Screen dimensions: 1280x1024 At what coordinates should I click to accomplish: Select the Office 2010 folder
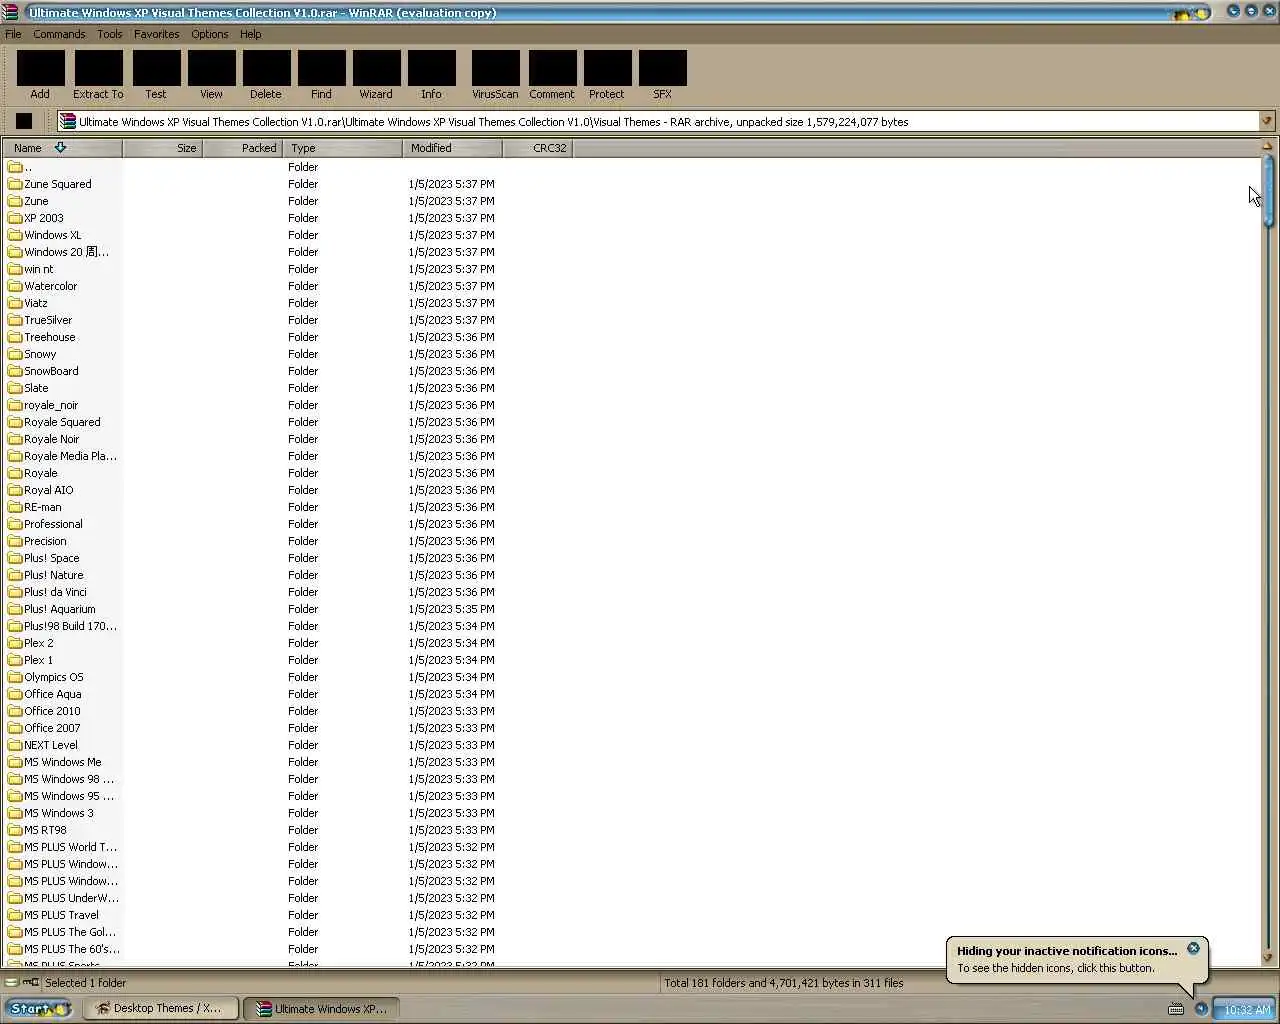point(44,711)
